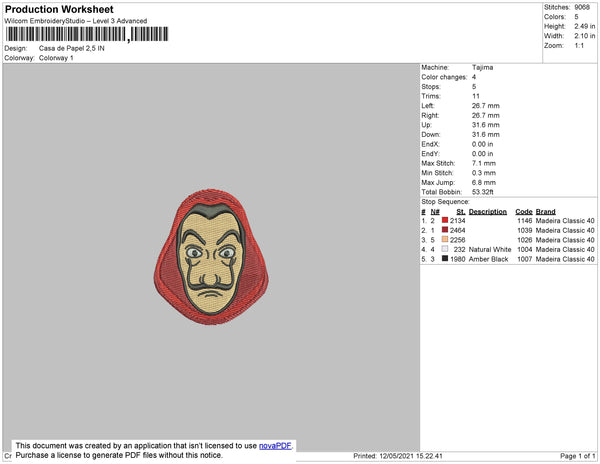Viewport: 600px width, 464px height.
Task: Click the thread code '1146'
Action: (525, 221)
